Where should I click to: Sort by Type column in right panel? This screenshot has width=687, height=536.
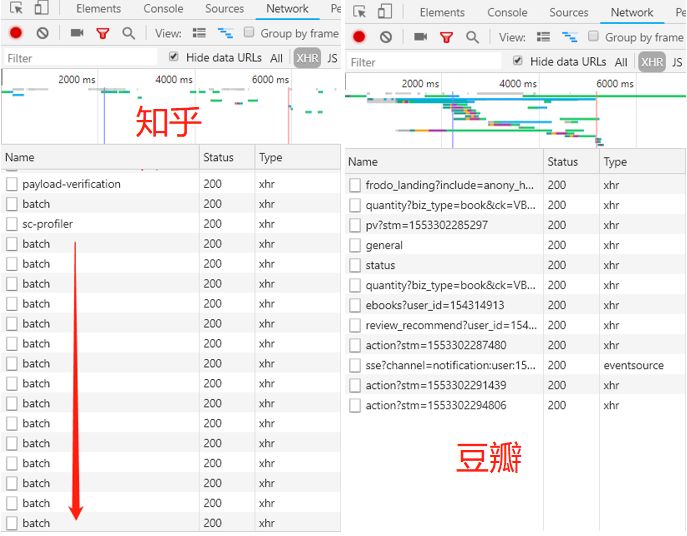point(642,162)
